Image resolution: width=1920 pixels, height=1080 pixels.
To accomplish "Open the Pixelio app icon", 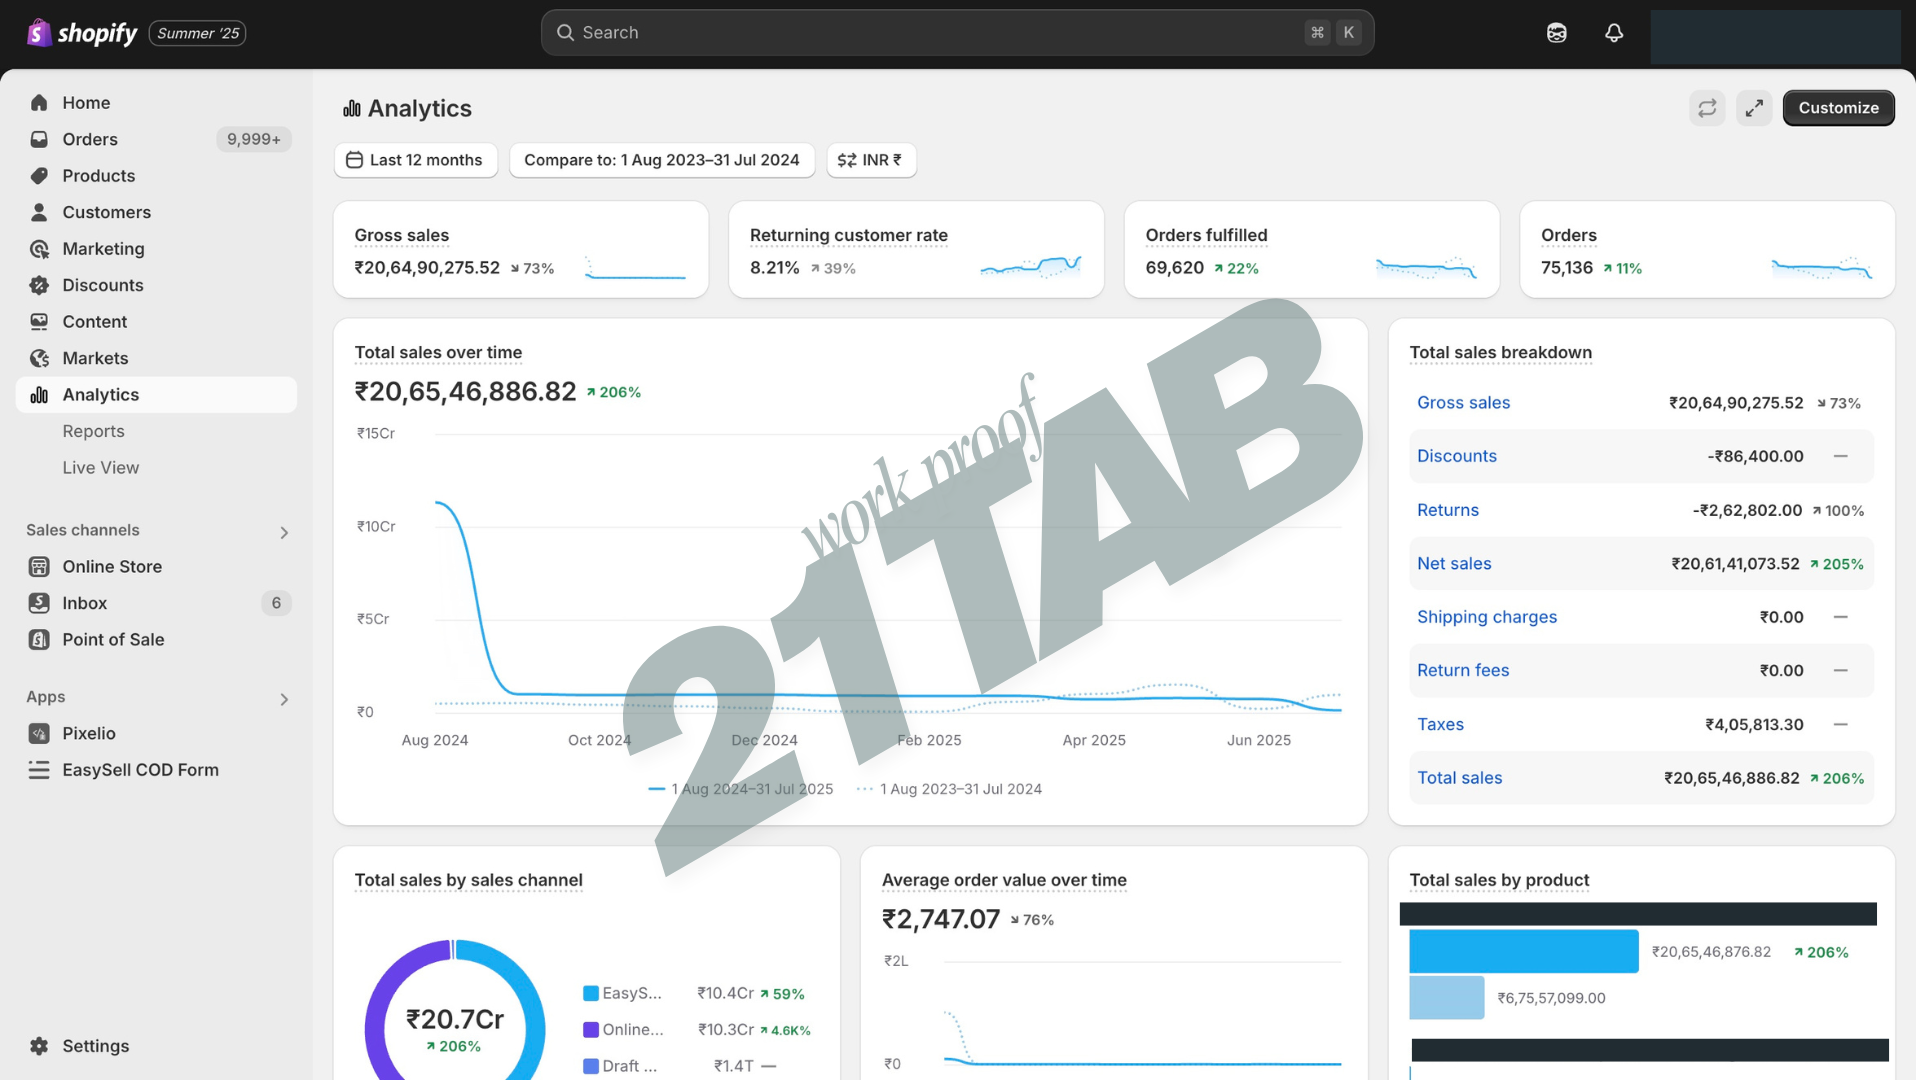I will [x=38, y=733].
